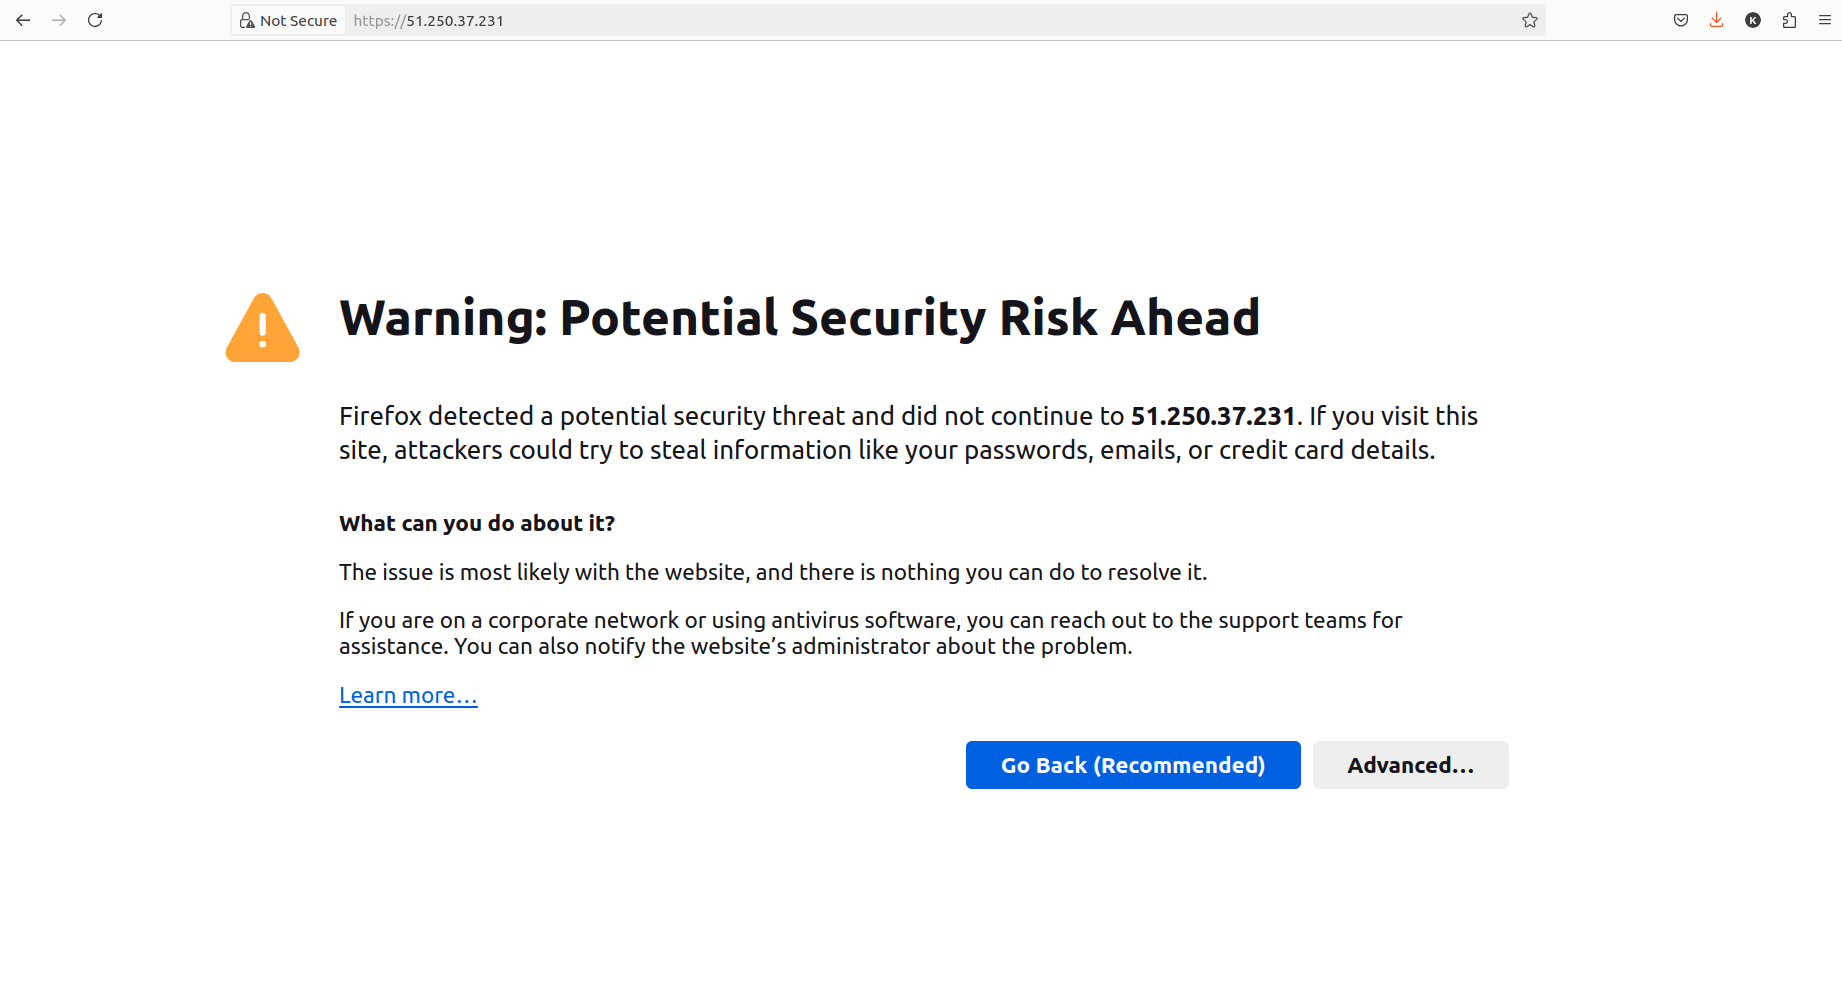Click Go Back (Recommended) button

[1133, 765]
